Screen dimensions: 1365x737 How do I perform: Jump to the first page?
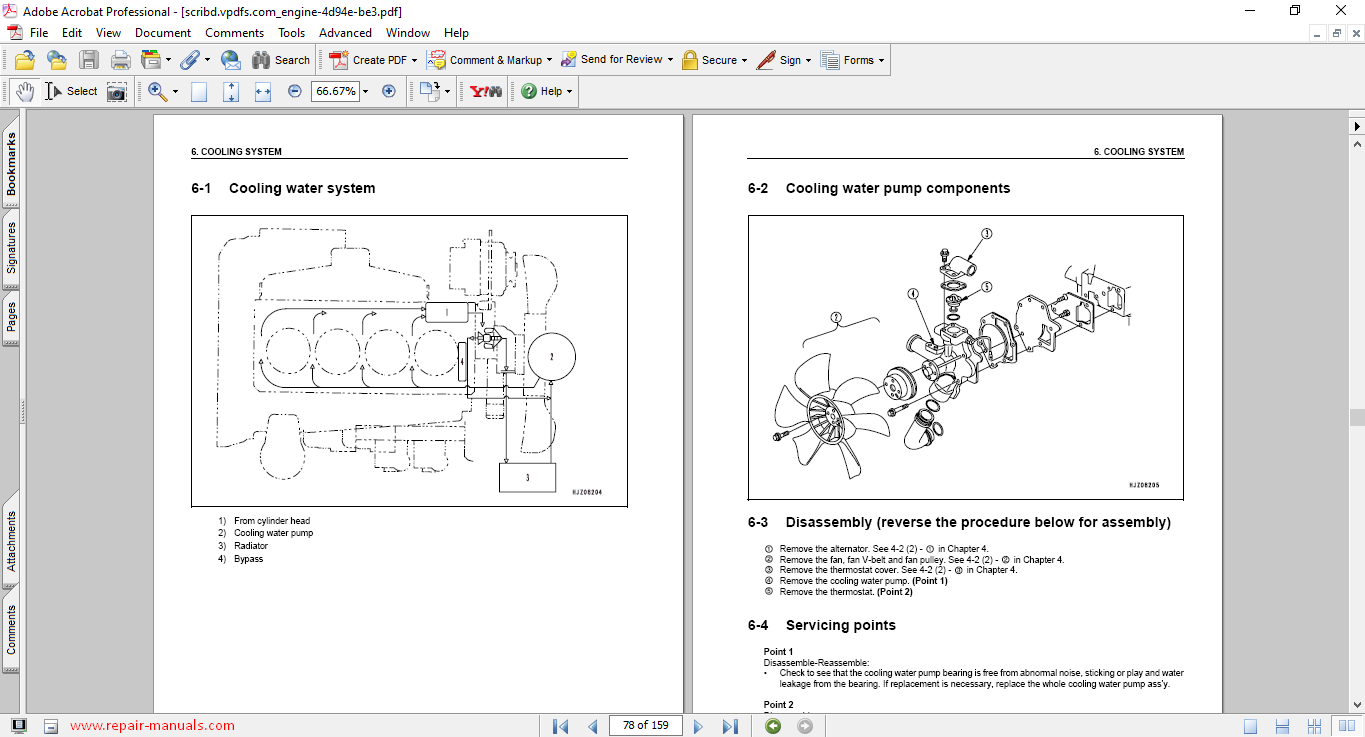point(561,726)
